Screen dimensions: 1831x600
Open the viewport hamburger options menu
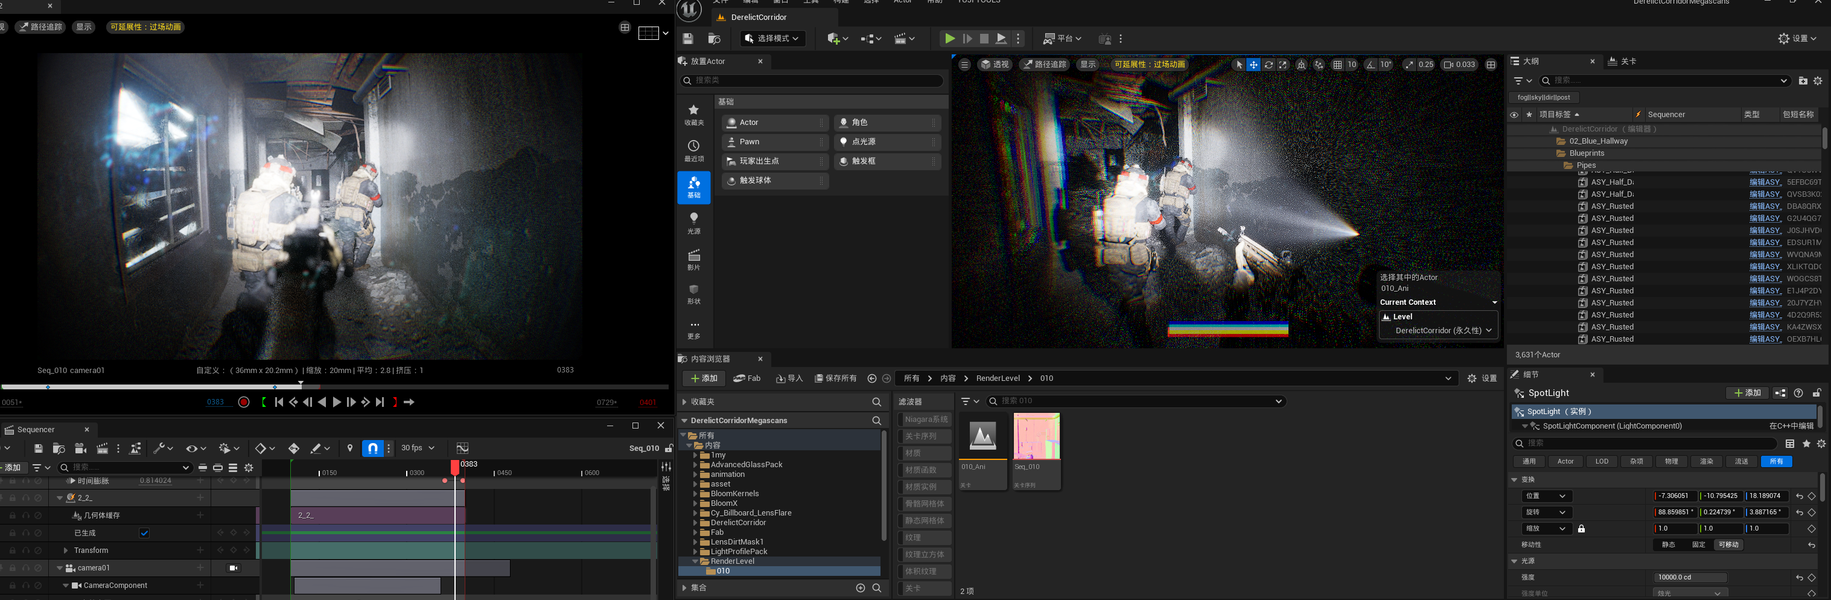point(964,64)
